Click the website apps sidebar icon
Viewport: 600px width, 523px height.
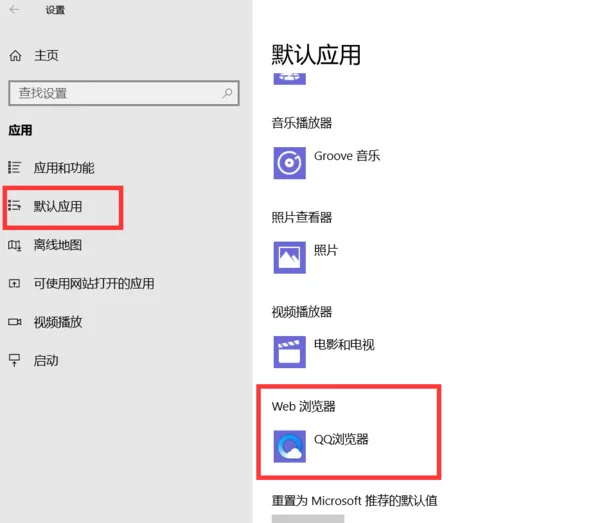click(15, 283)
